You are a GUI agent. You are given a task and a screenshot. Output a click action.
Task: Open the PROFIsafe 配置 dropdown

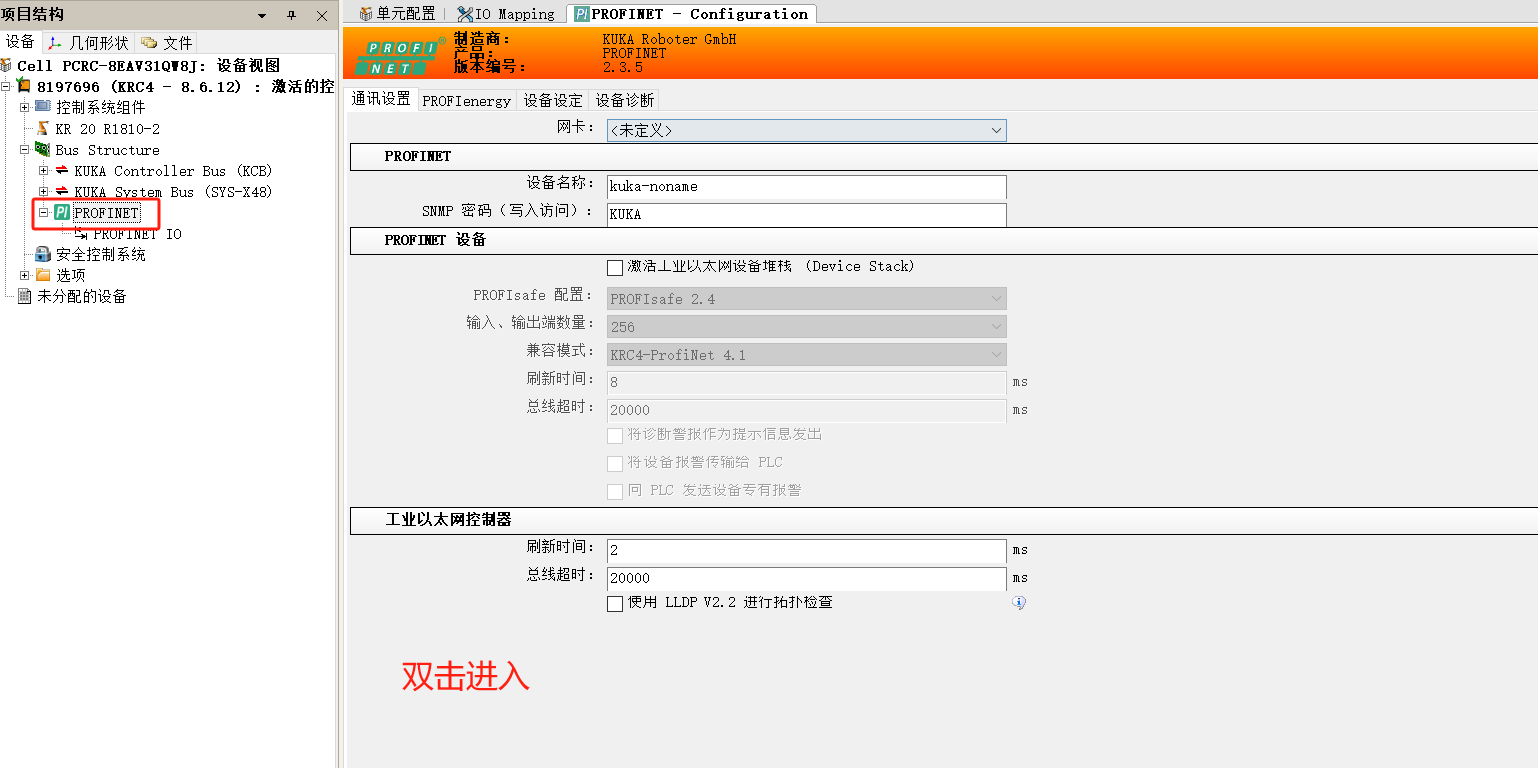806,299
